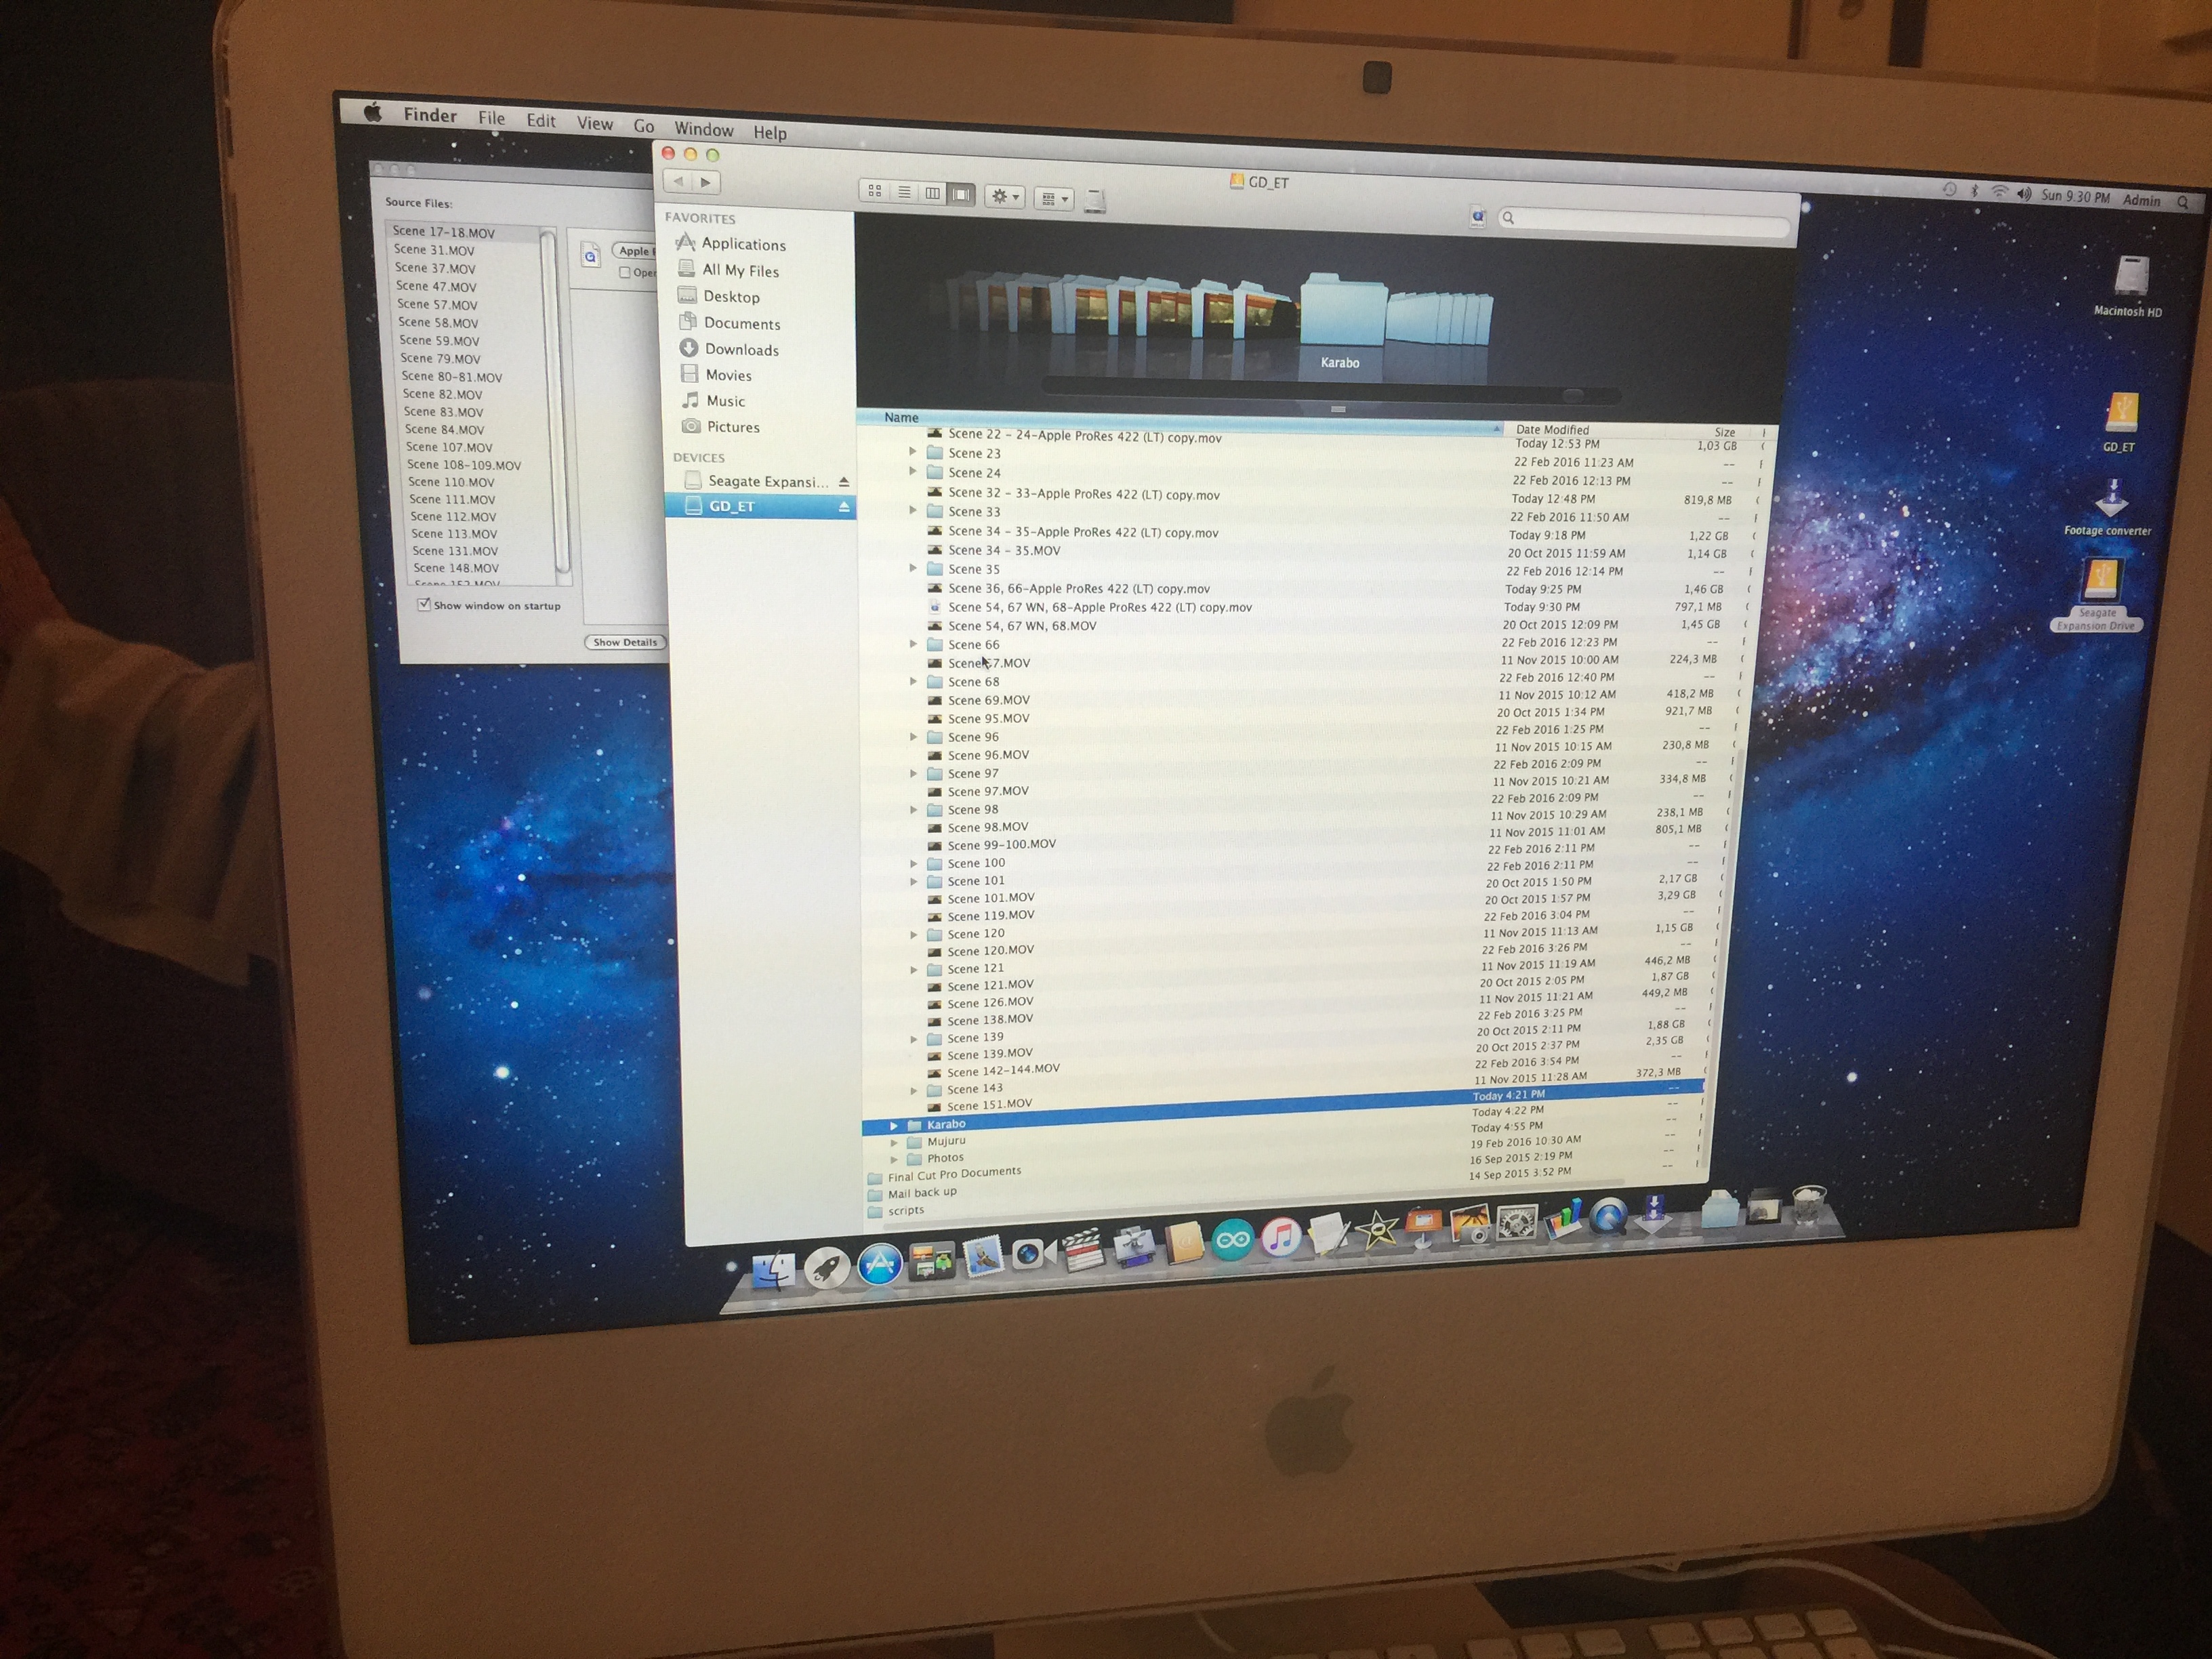Image resolution: width=2212 pixels, height=1659 pixels.
Task: Open the Downloads folder in sidebar
Action: (741, 349)
